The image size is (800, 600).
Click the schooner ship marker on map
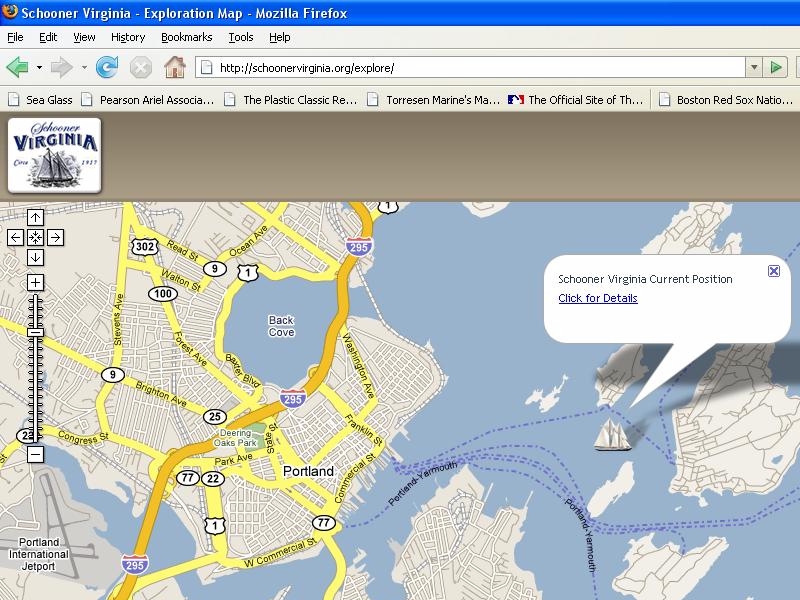click(x=612, y=435)
